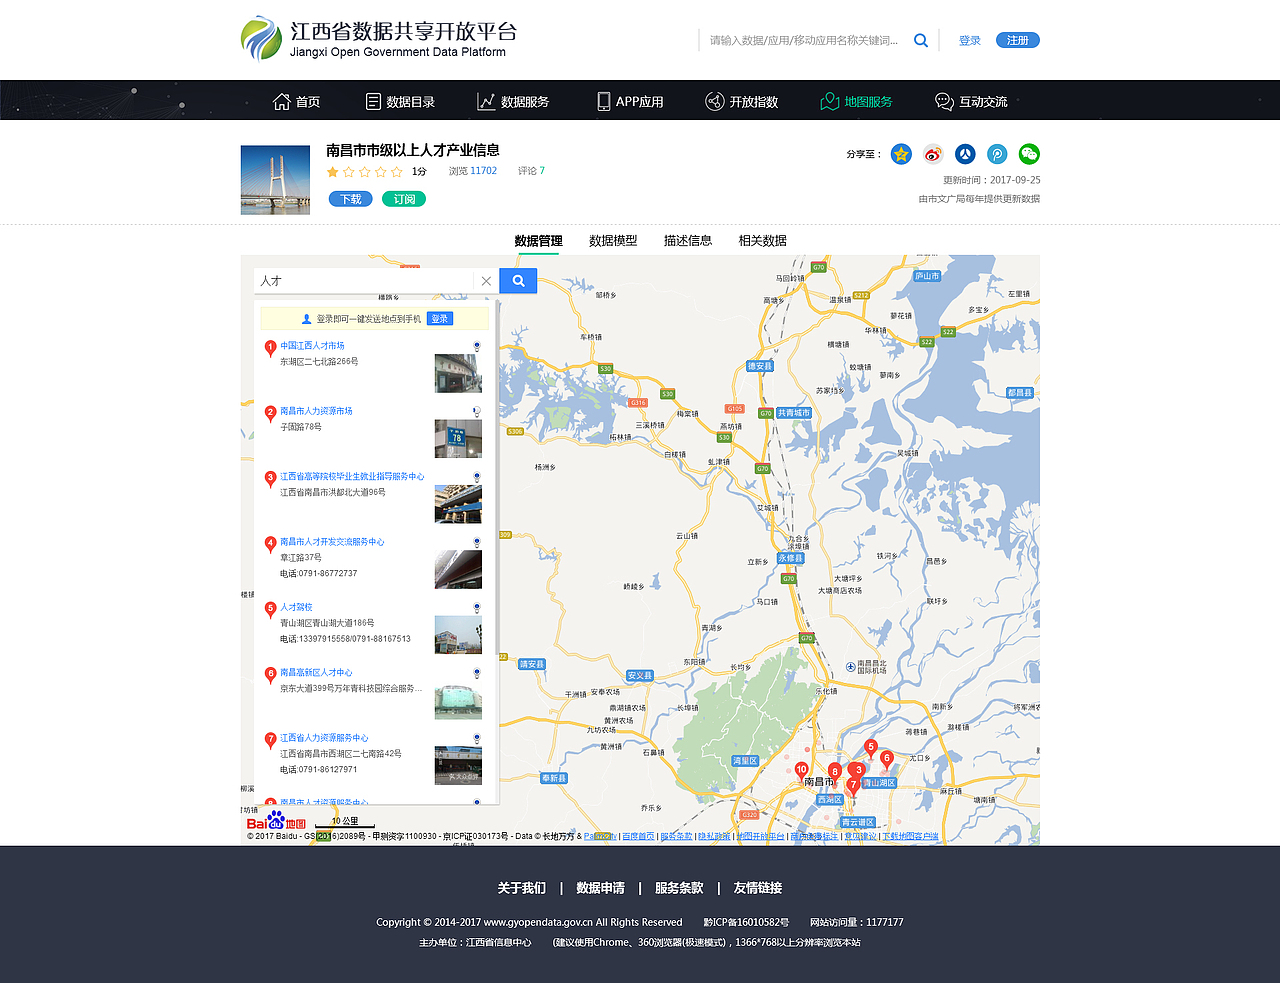The image size is (1280, 983).
Task: Click map pin number 6
Action: point(886,759)
